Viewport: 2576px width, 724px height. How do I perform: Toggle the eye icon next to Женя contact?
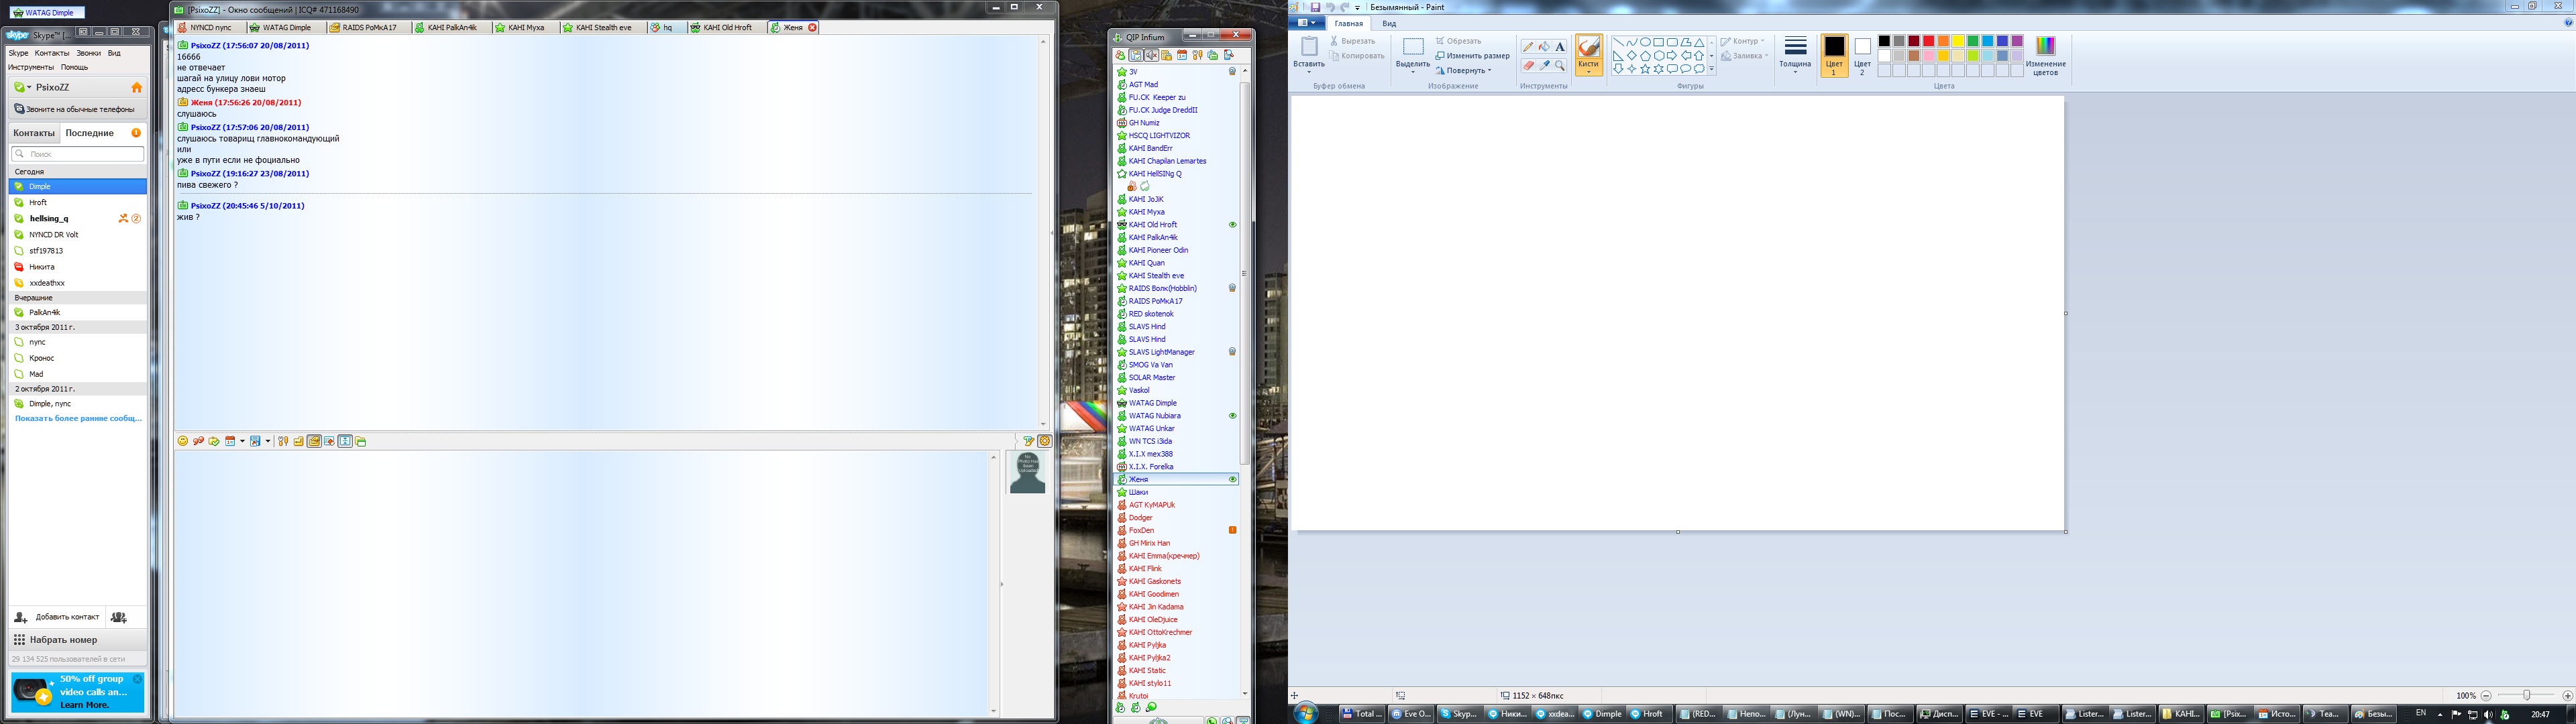click(1232, 479)
